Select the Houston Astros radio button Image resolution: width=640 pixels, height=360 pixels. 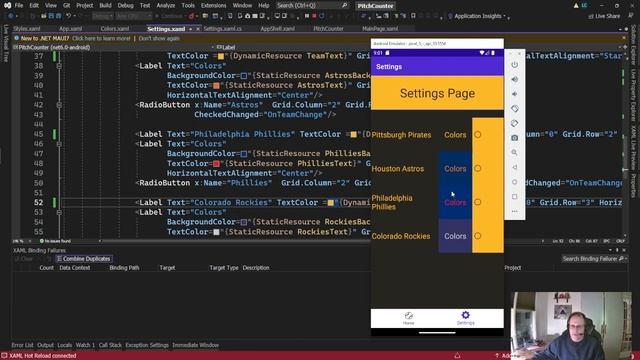(478, 168)
